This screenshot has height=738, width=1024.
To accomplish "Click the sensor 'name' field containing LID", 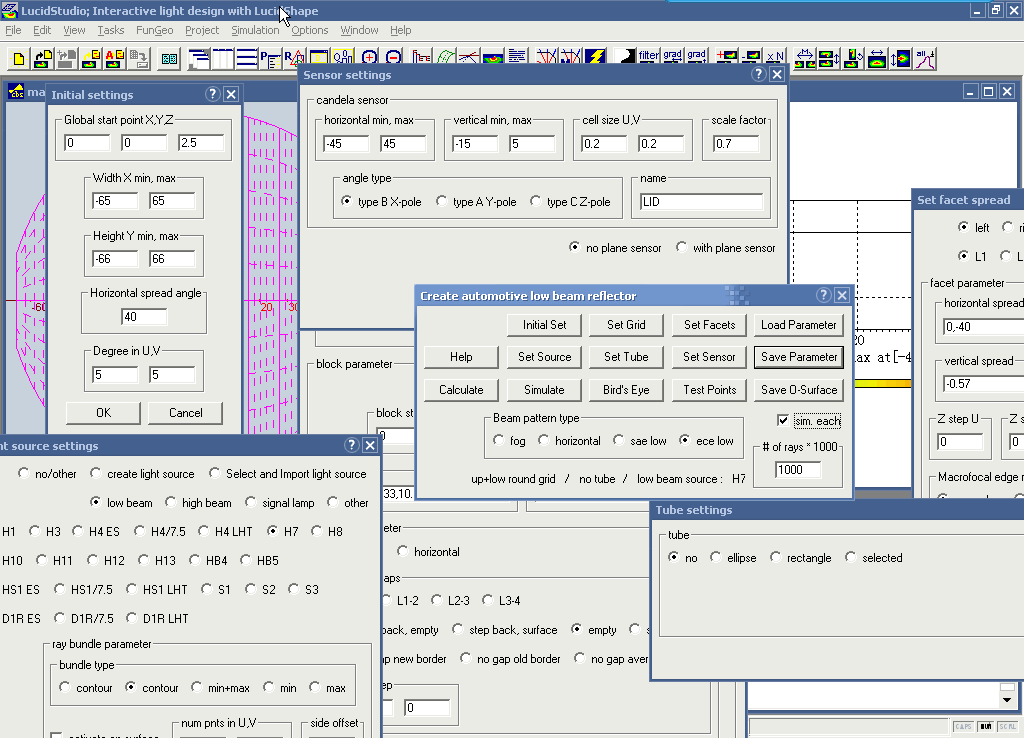I will tap(701, 202).
